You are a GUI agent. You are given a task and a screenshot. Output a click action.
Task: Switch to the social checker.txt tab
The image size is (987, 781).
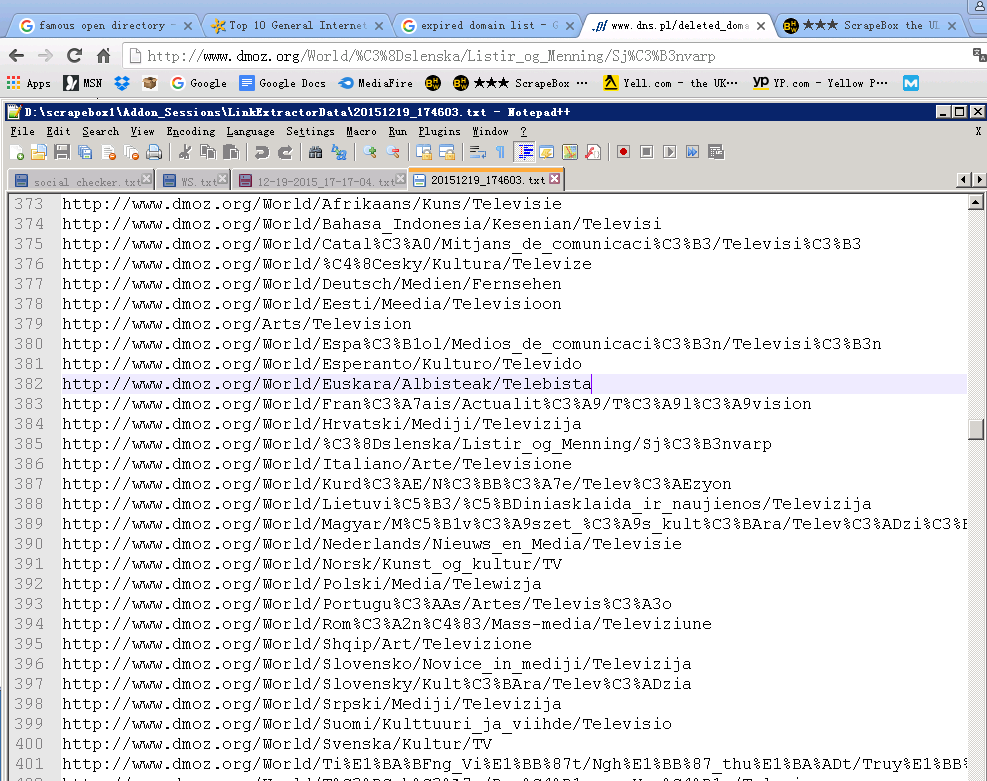tap(81, 181)
